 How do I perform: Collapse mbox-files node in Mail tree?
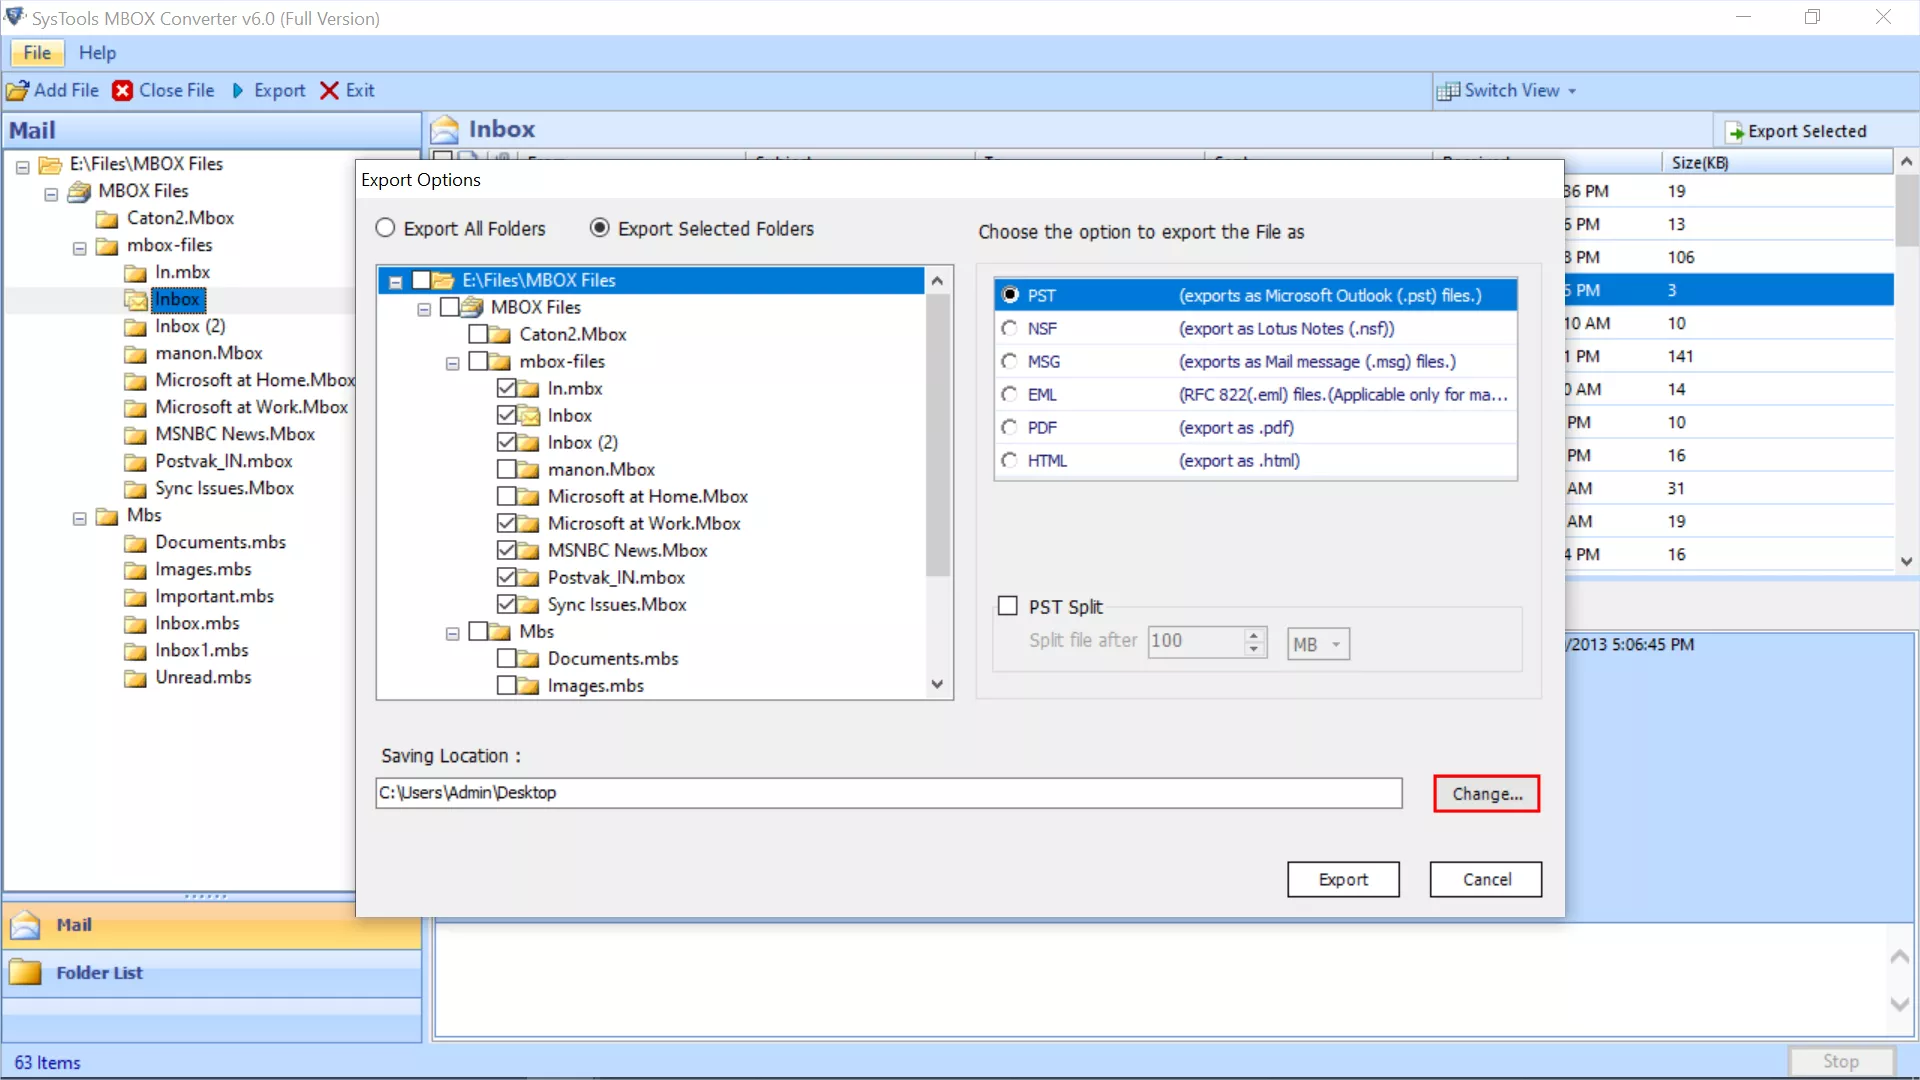79,248
